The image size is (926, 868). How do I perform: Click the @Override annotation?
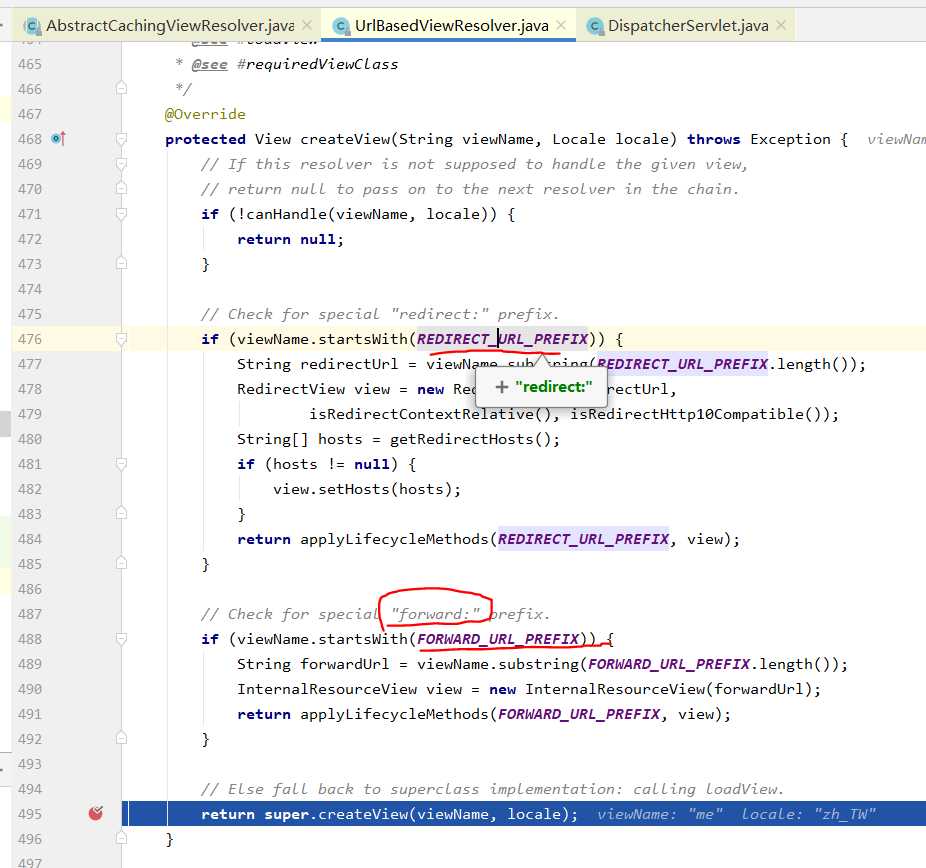(205, 114)
